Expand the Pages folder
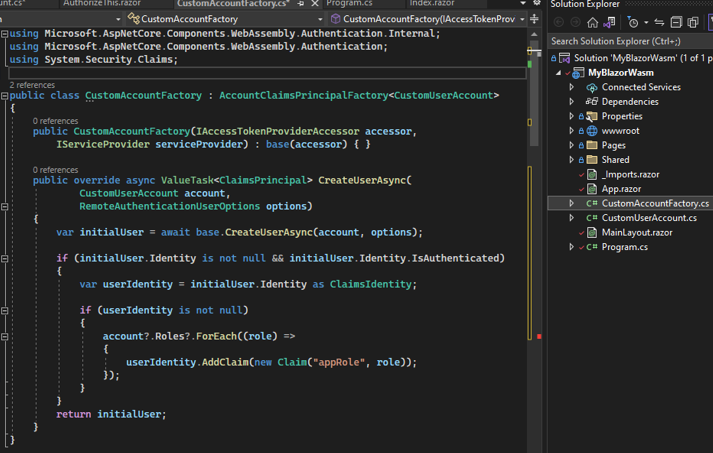This screenshot has width=713, height=453. pyautogui.click(x=572, y=145)
